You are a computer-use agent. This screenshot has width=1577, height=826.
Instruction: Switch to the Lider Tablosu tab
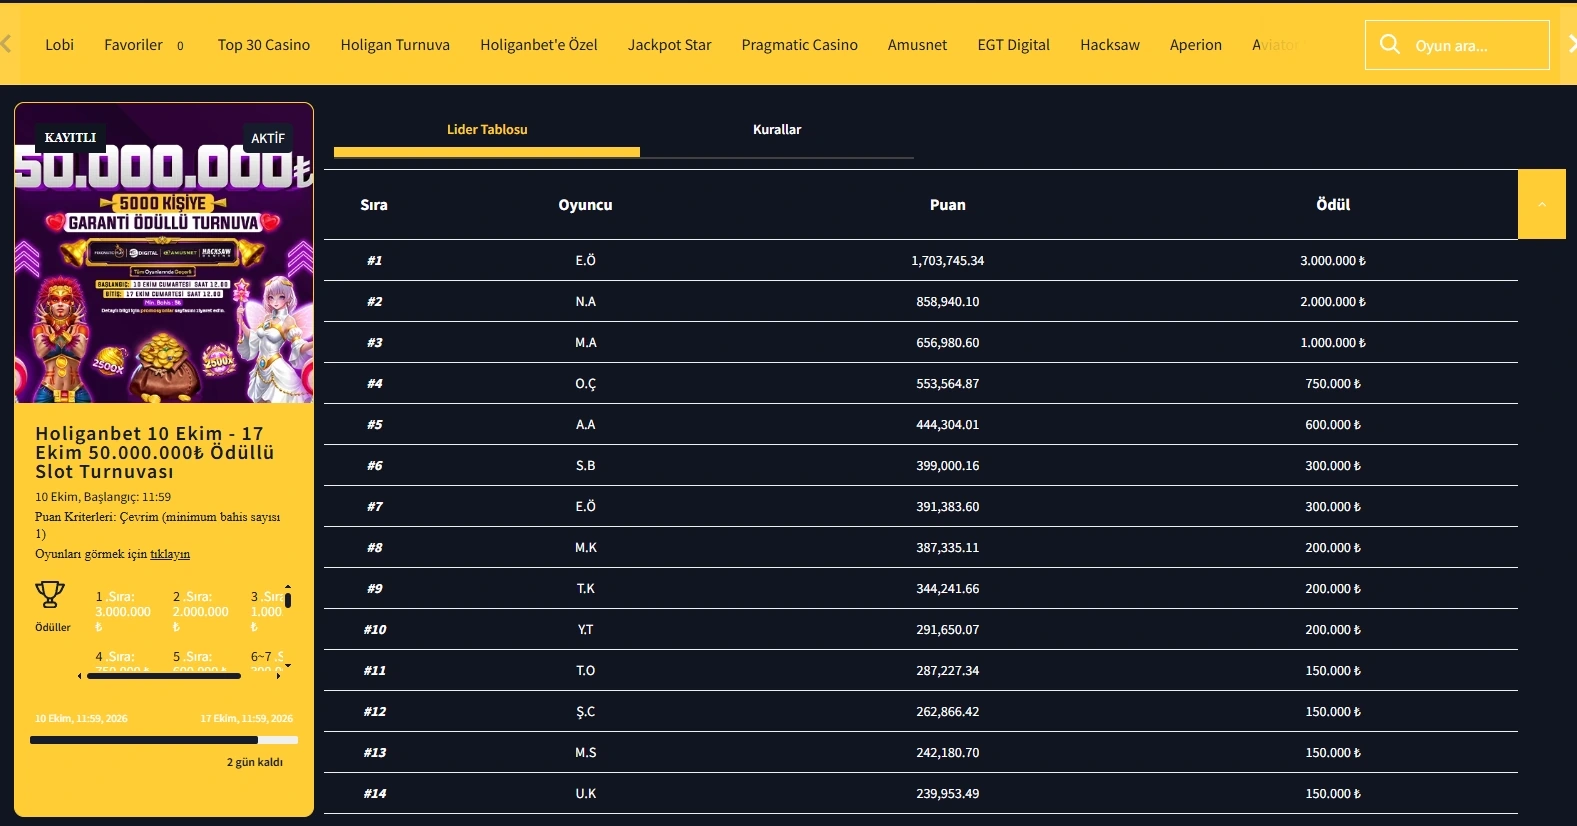click(x=487, y=130)
